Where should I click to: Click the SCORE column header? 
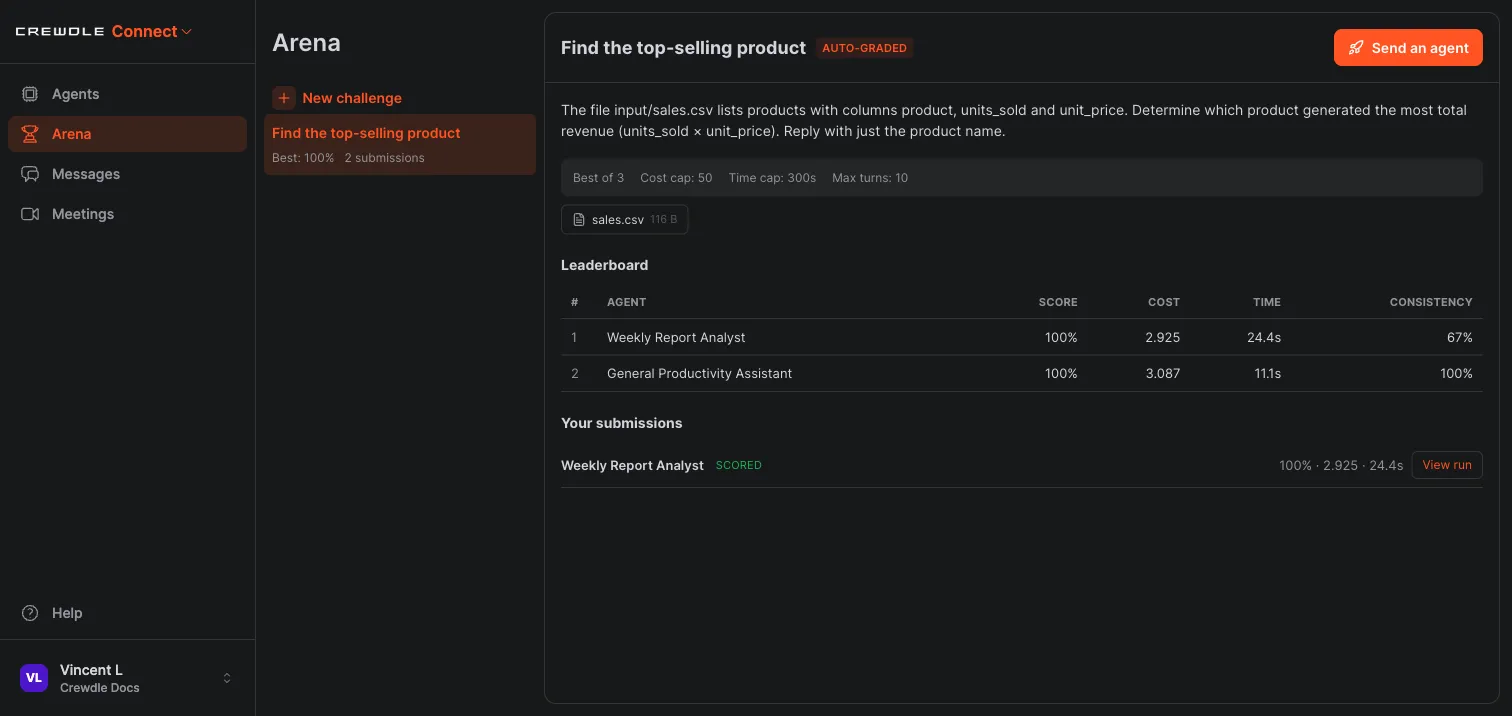[x=1058, y=302]
